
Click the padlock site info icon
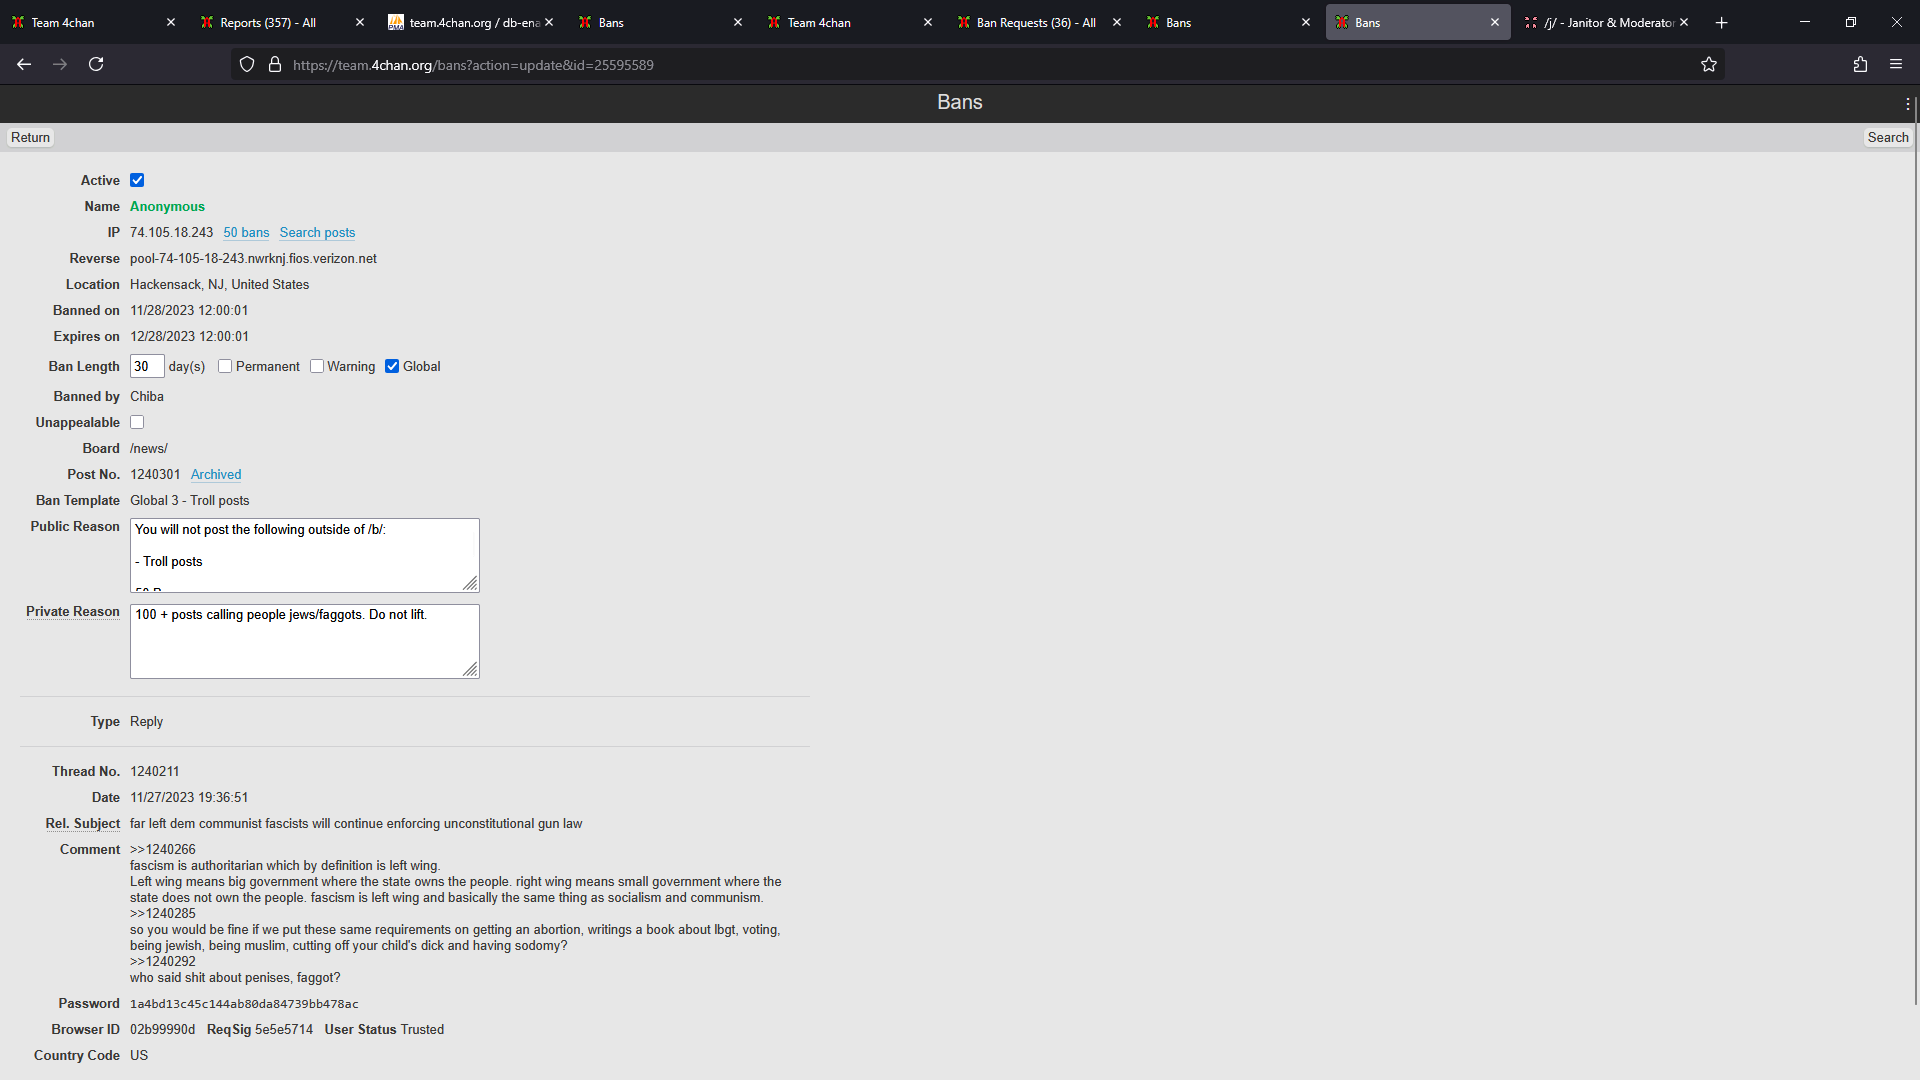tap(275, 65)
